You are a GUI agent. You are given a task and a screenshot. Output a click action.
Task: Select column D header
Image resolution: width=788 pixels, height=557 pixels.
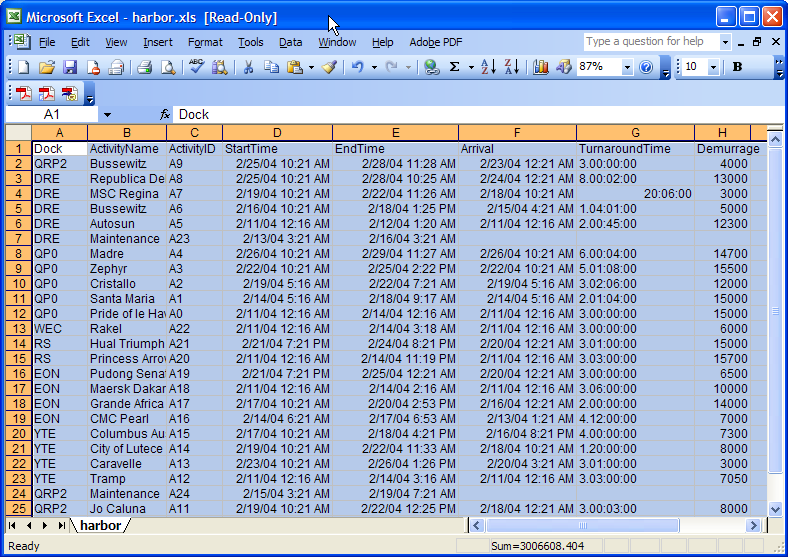coord(277,133)
